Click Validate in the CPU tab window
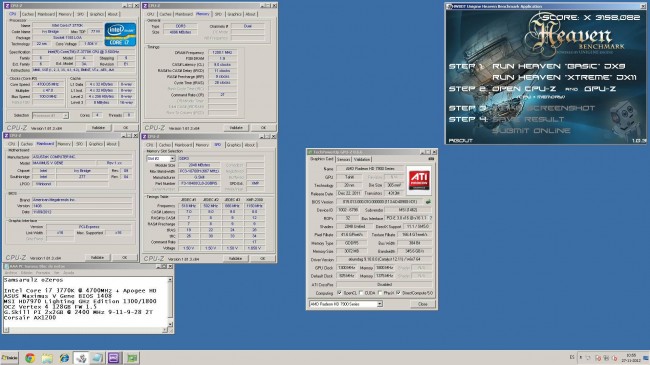The height and width of the screenshot is (365, 650). point(98,128)
